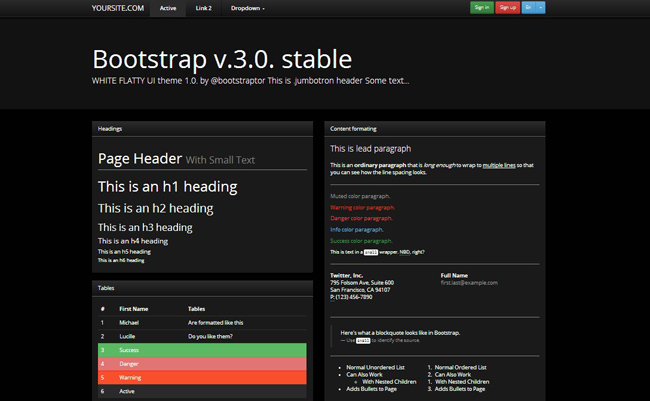Click the Michael table row
This screenshot has width=650, height=401.
(x=202, y=323)
